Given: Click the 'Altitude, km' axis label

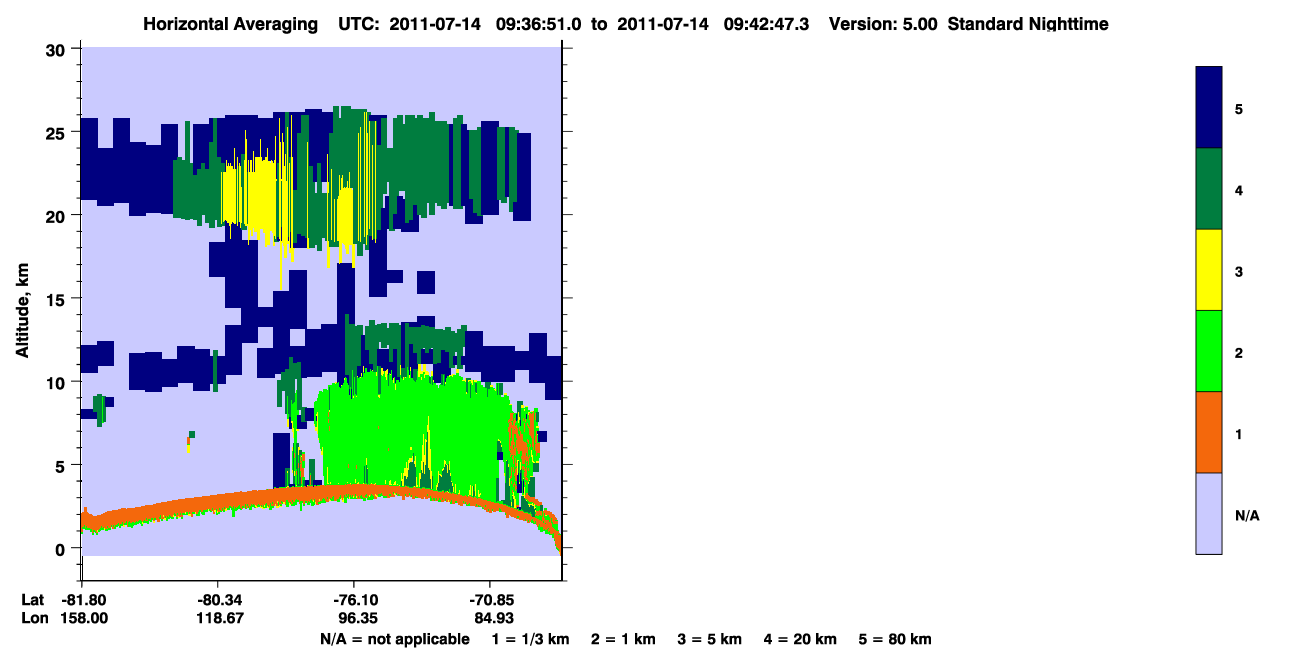Looking at the screenshot, I should tap(22, 312).
